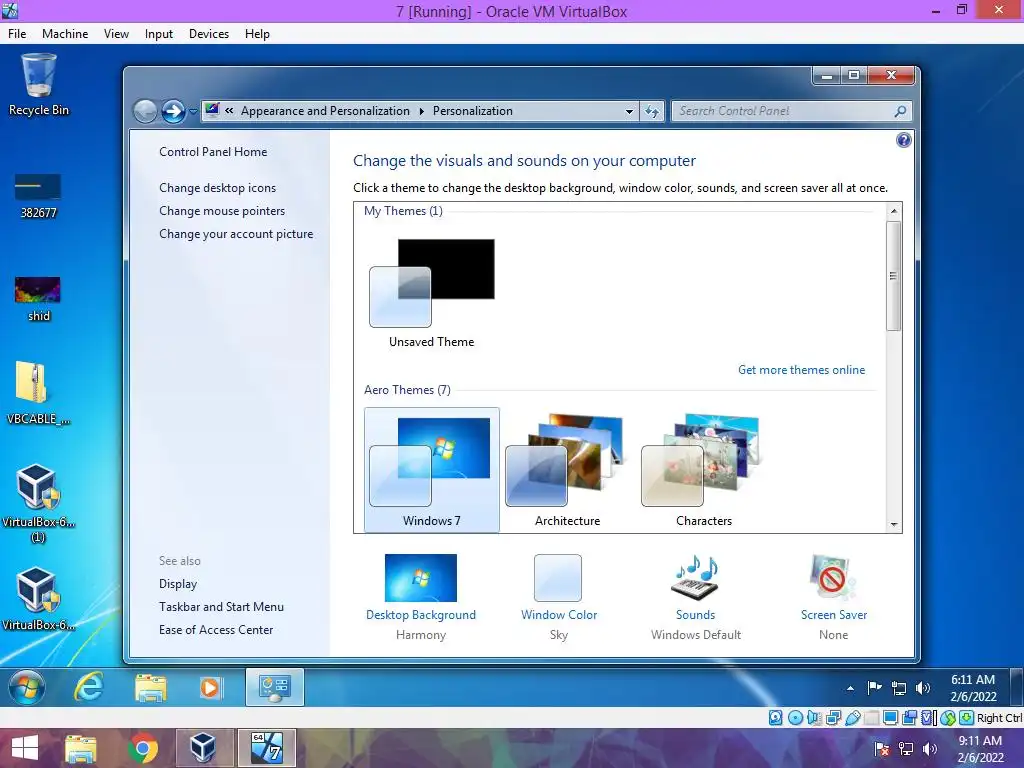1024x768 pixels.
Task: Click the Action Center flag tray icon
Action: [x=874, y=688]
